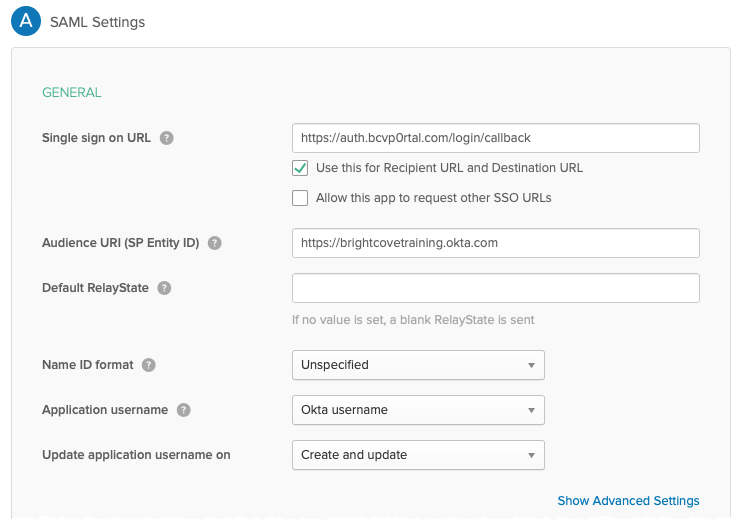Click the arrow on Okta username dropdown
Image resolution: width=736 pixels, height=520 pixels.
531,411
